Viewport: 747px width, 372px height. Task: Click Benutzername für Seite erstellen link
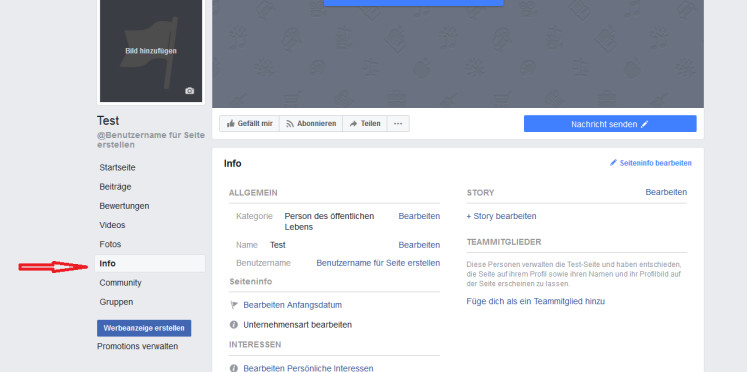(x=378, y=263)
